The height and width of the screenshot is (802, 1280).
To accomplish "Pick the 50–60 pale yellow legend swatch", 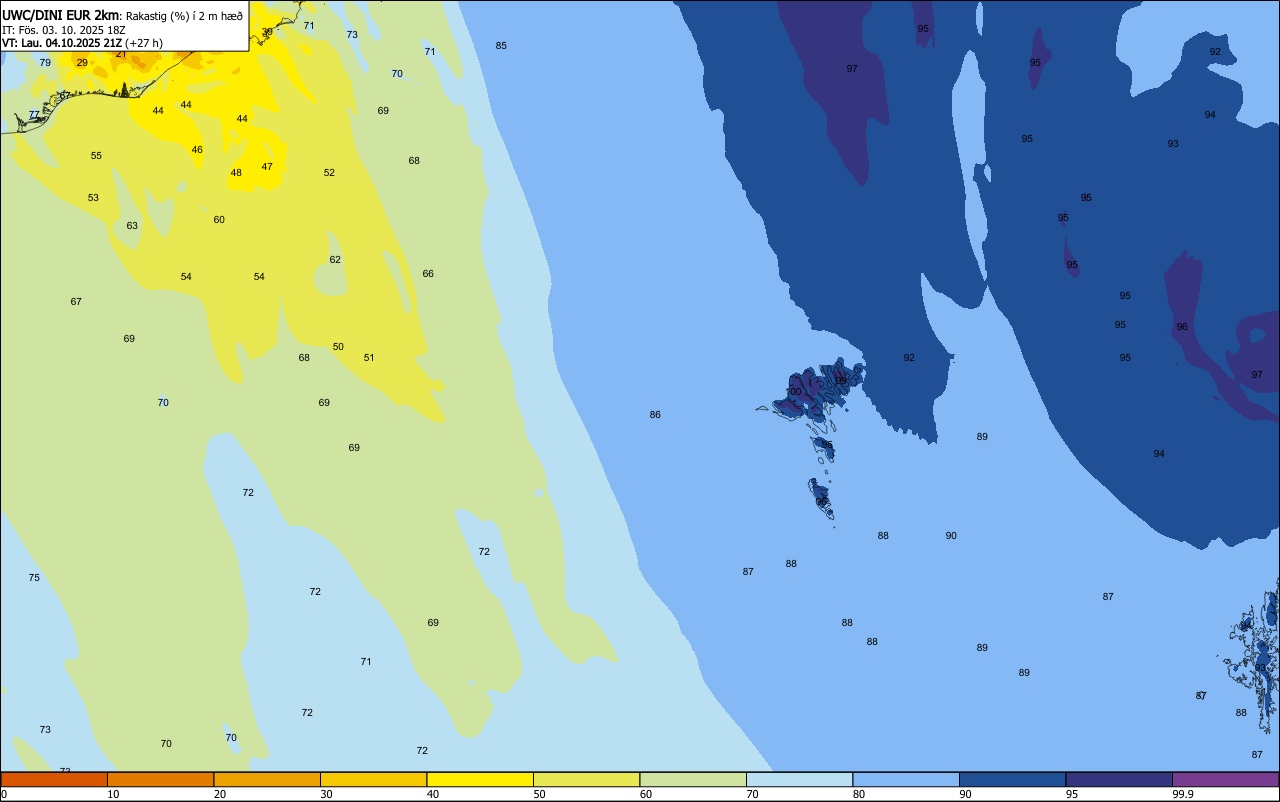I will [x=586, y=779].
